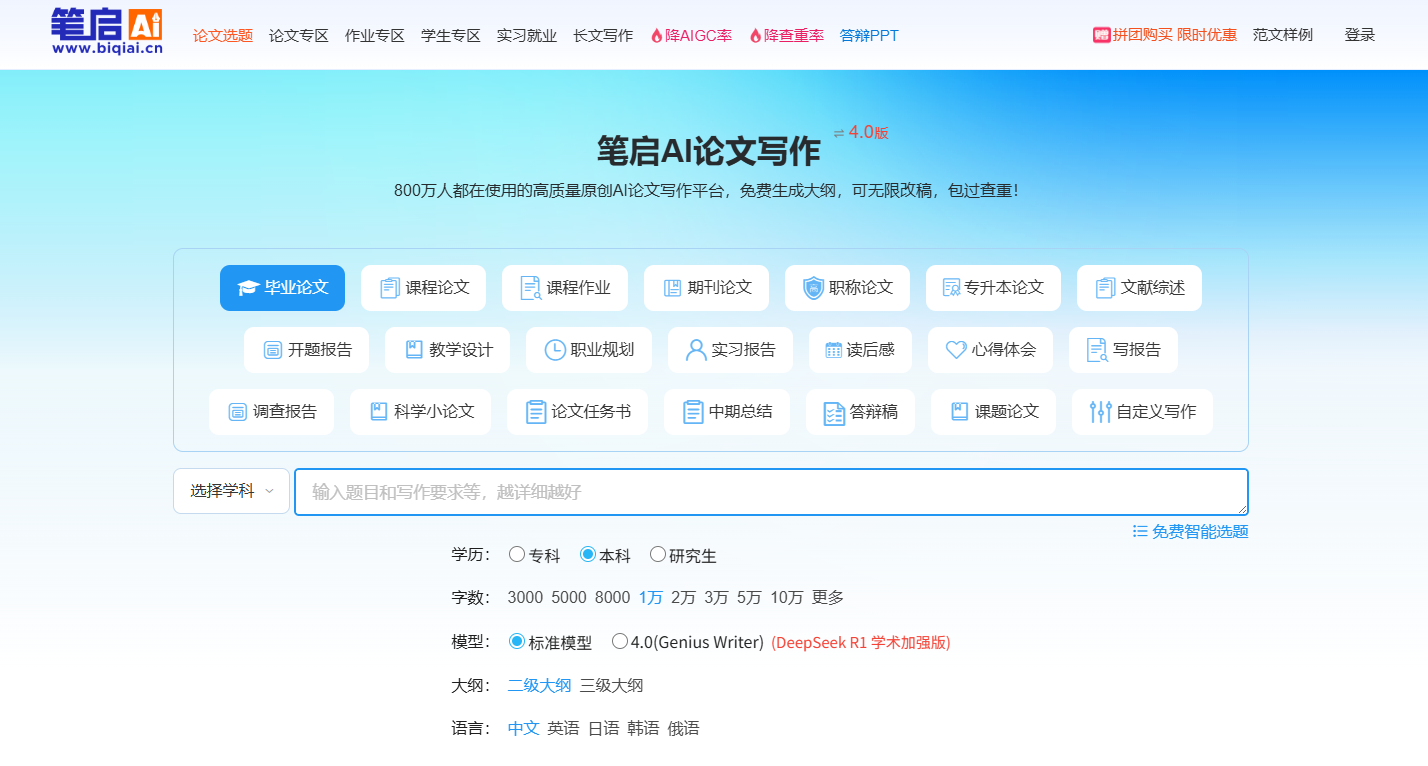
Task: Select the 期刊论文 journal icon
Action: pyautogui.click(x=673, y=288)
